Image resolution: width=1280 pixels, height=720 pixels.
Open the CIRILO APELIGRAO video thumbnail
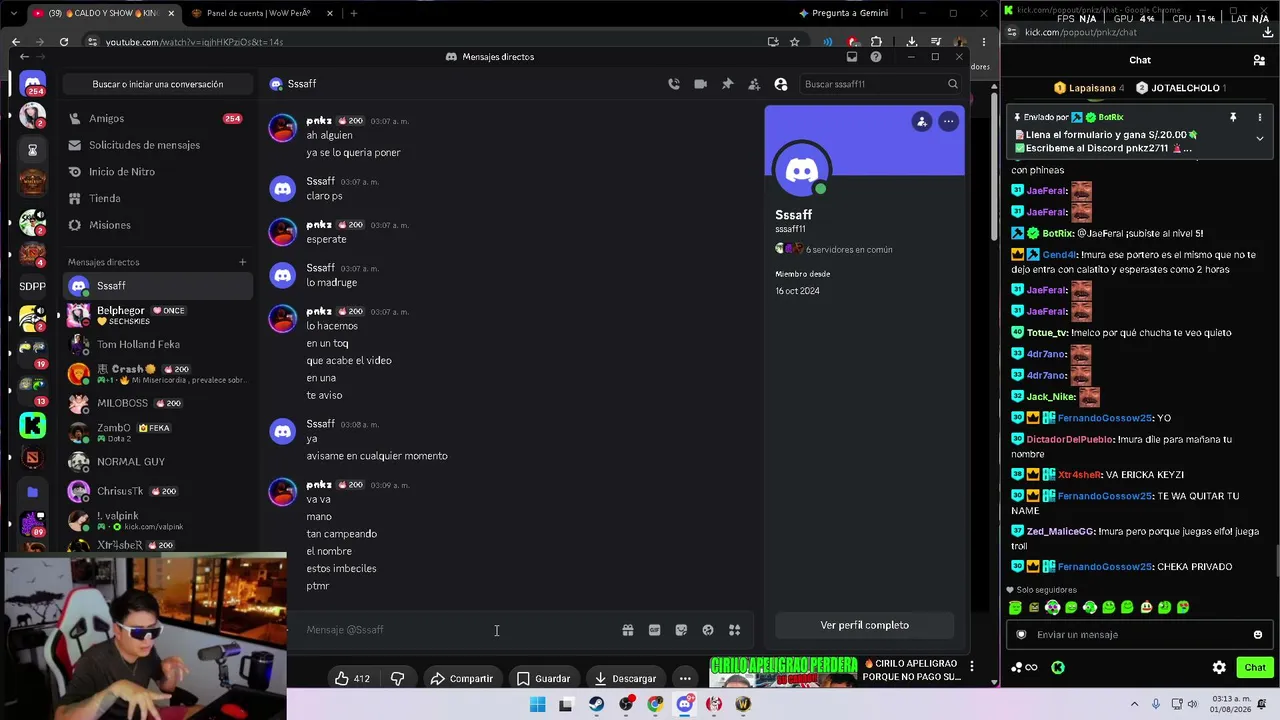[x=784, y=673]
